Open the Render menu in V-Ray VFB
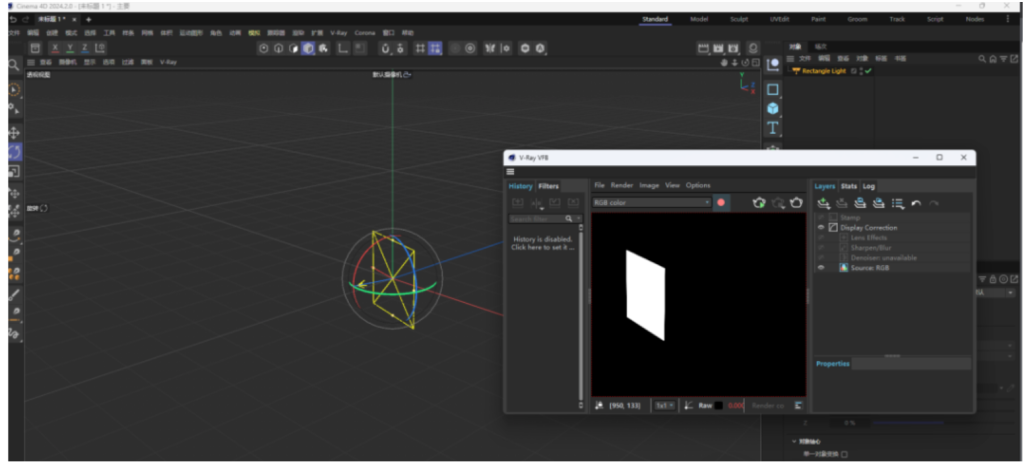This screenshot has width=1024, height=464. click(x=621, y=185)
